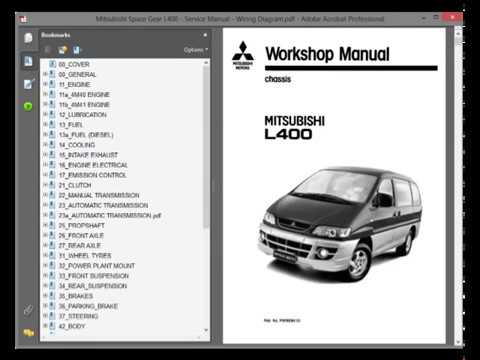The height and width of the screenshot is (360, 480).
Task: Expand the 42_BODY bookmark node
Action: click(45, 326)
